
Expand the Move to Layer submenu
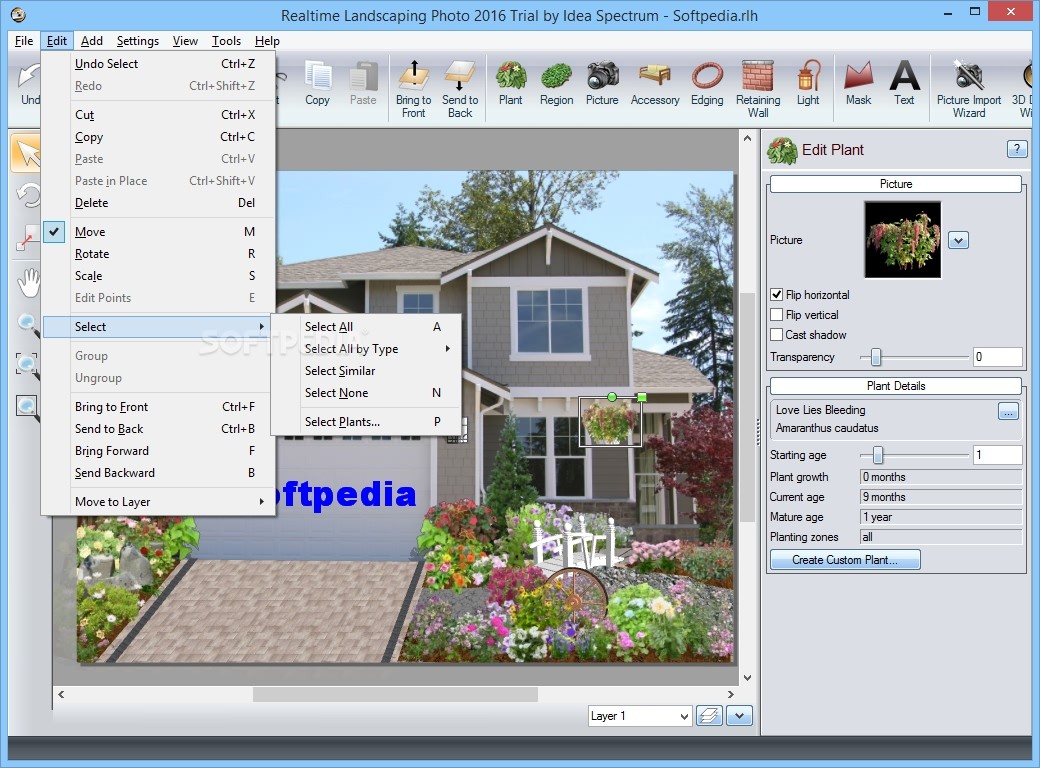(159, 502)
